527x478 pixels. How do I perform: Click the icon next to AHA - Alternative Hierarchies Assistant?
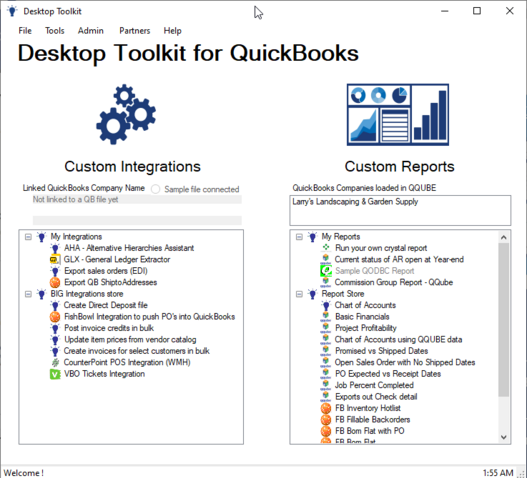pyautogui.click(x=55, y=248)
